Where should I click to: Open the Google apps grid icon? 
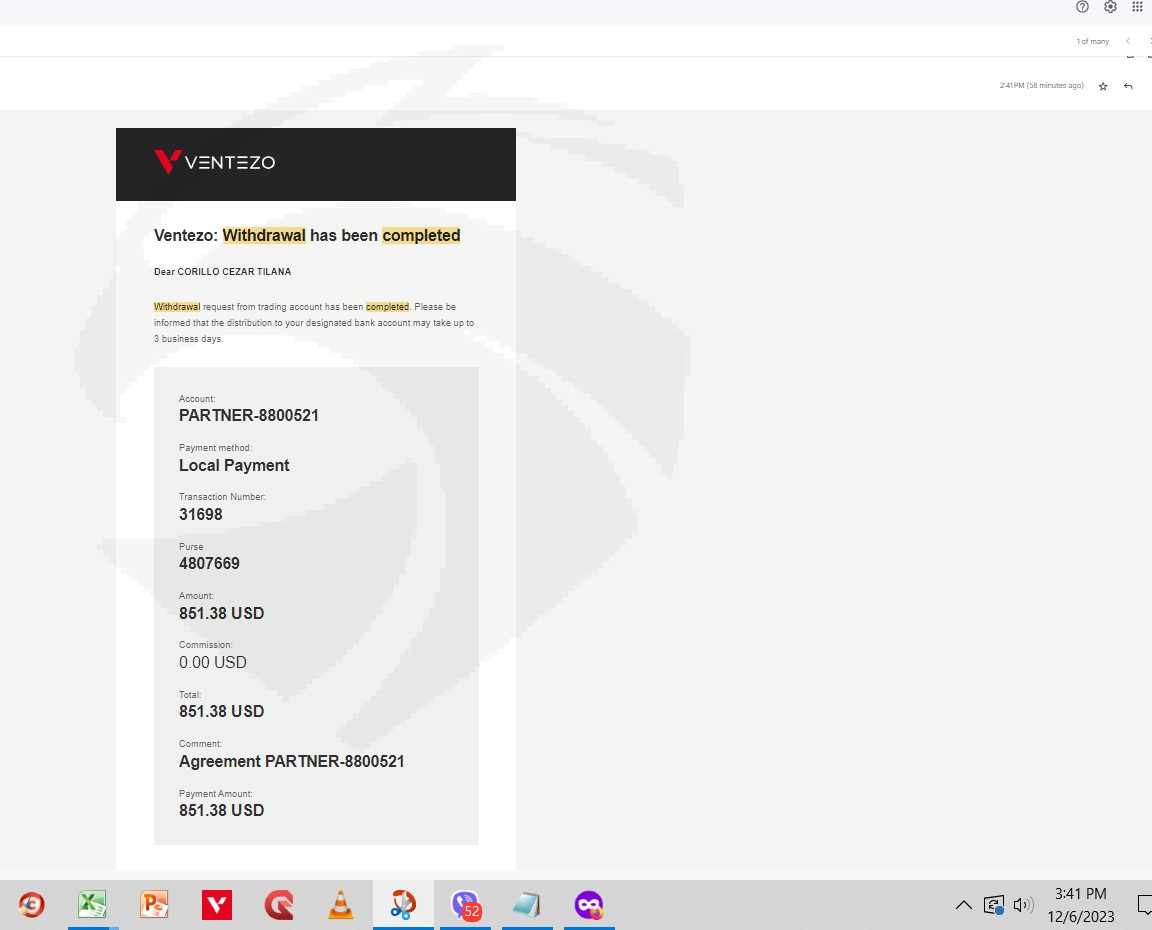coord(1137,7)
